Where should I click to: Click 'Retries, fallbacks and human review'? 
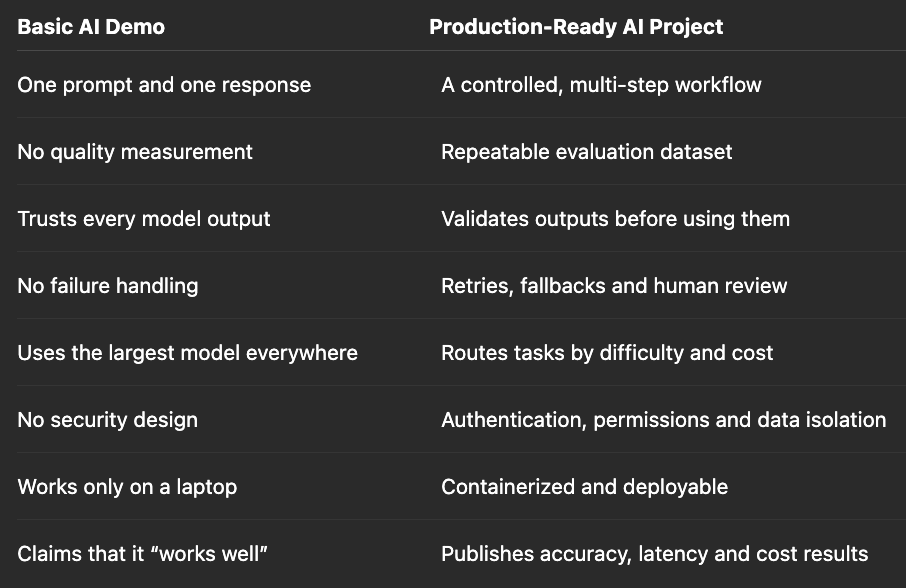coord(614,286)
